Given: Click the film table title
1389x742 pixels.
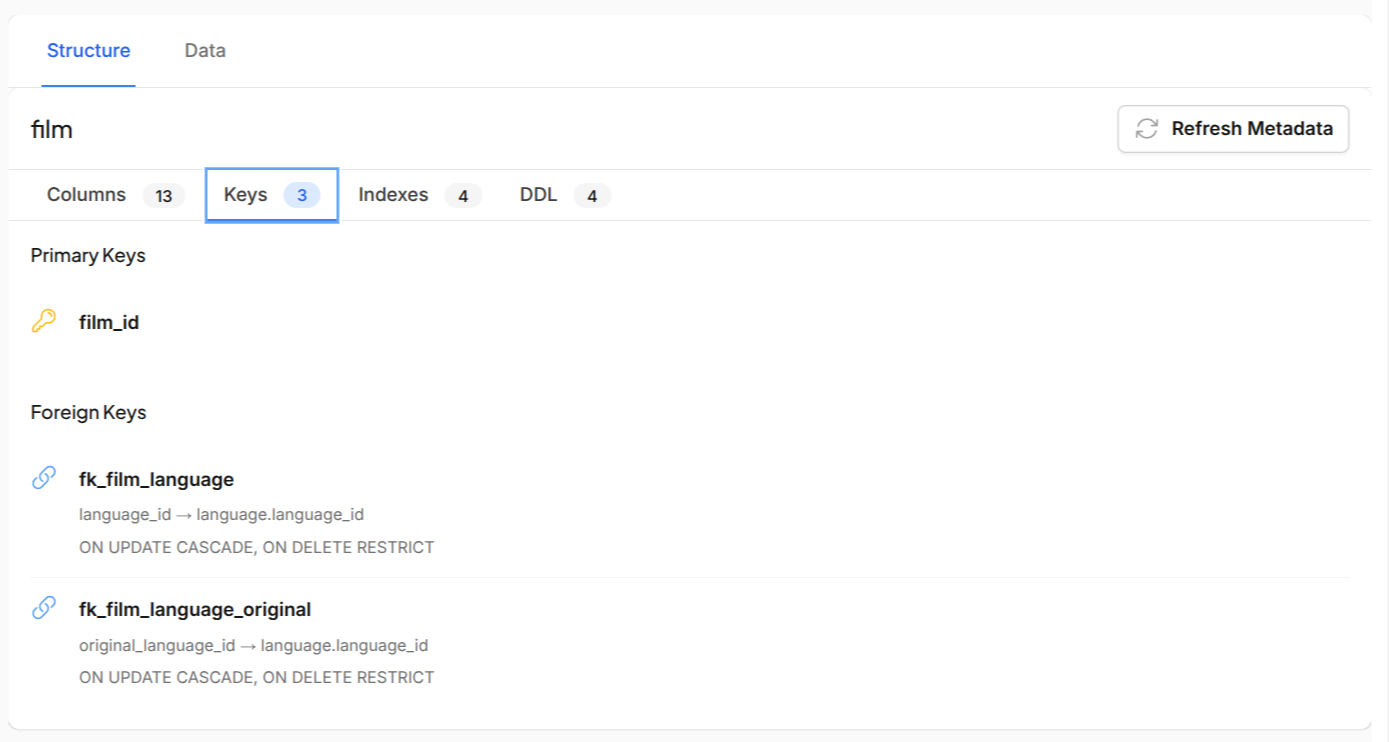Looking at the screenshot, I should (x=52, y=129).
